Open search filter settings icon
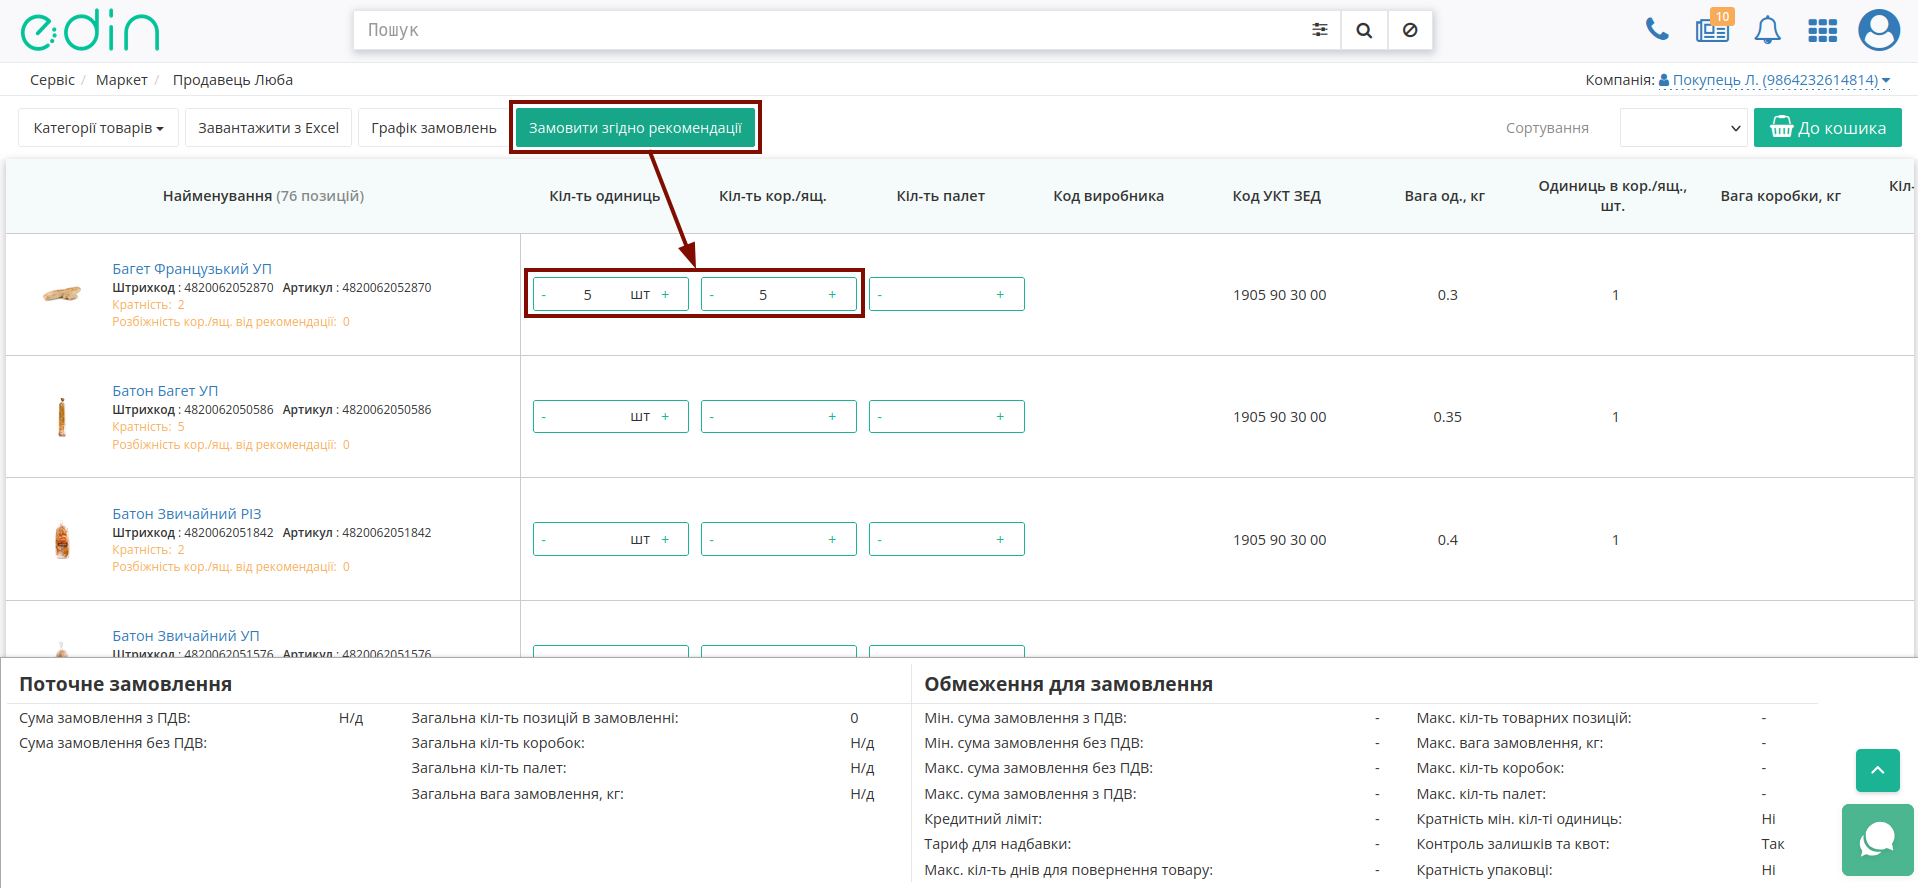The width and height of the screenshot is (1918, 888). click(1319, 30)
